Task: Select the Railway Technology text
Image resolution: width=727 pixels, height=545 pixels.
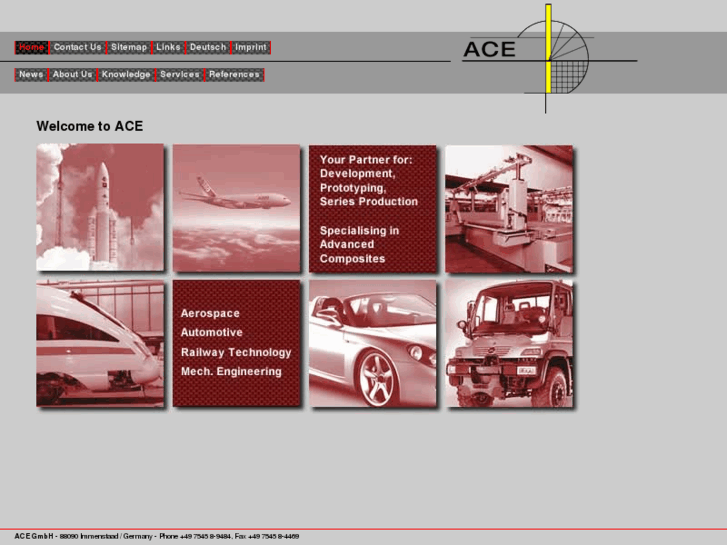Action: point(236,353)
